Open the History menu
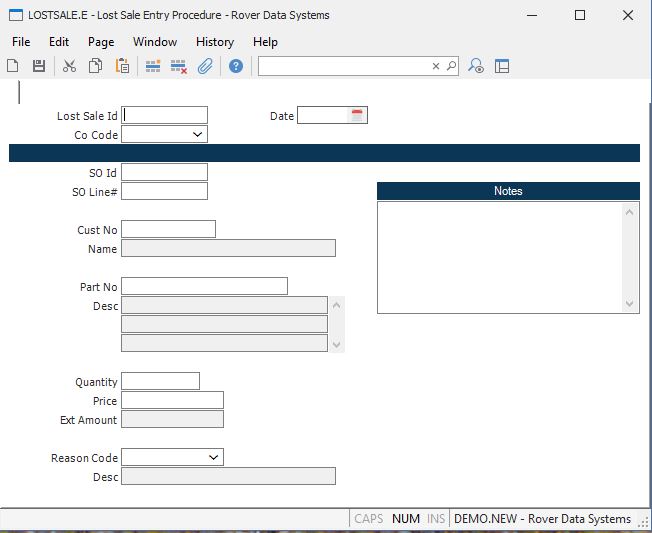 coord(215,42)
